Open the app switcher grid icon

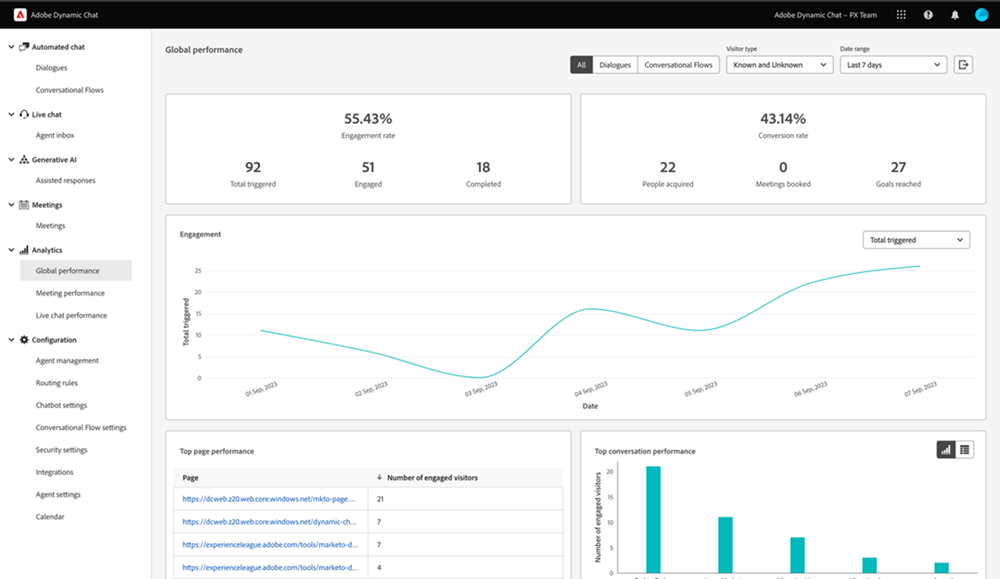click(x=900, y=14)
